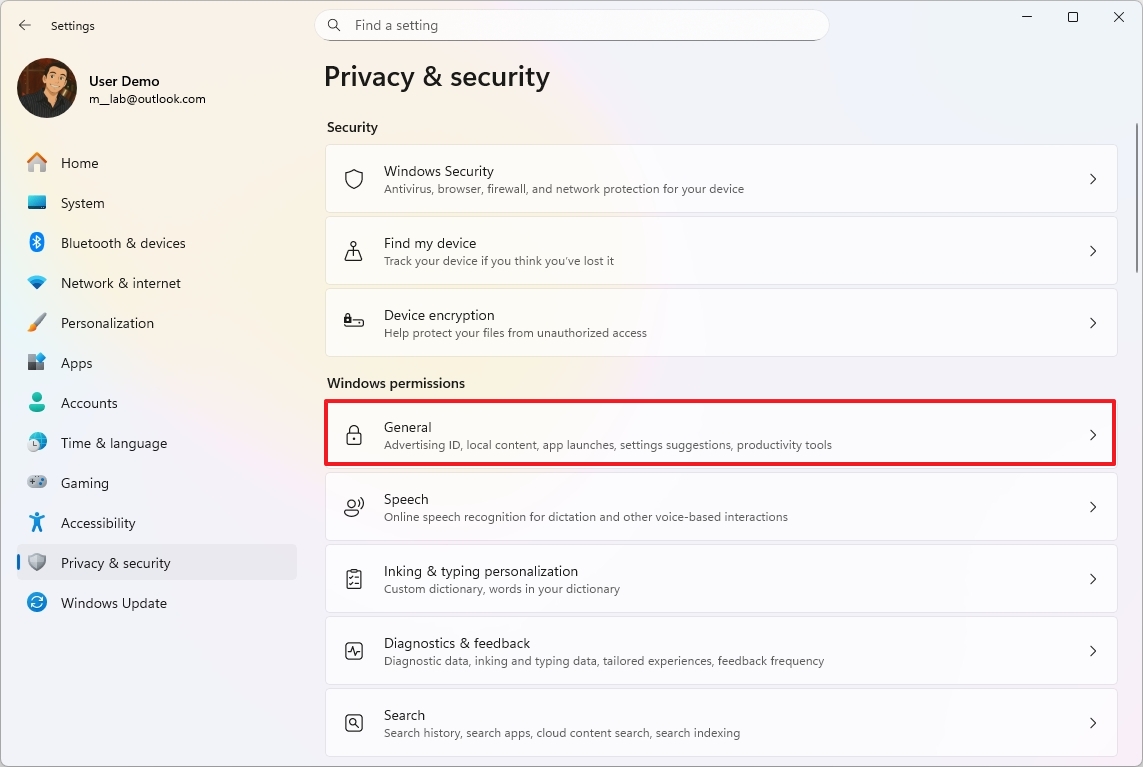Open the Windows Security shield icon
Viewport: 1143px width, 767px height.
353,178
